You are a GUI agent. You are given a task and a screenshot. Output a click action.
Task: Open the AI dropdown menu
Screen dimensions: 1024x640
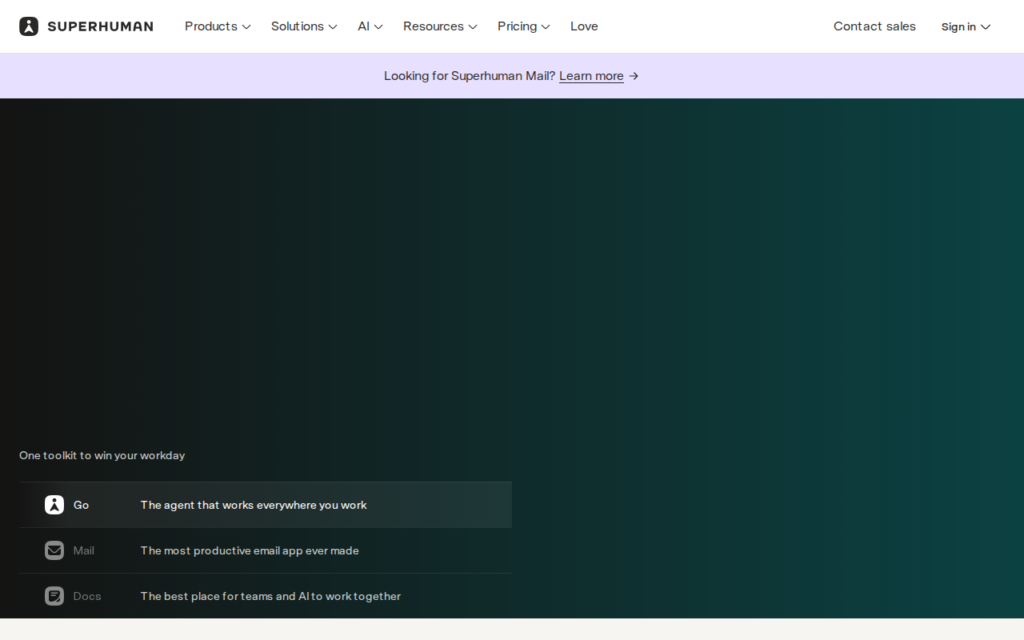(x=370, y=26)
